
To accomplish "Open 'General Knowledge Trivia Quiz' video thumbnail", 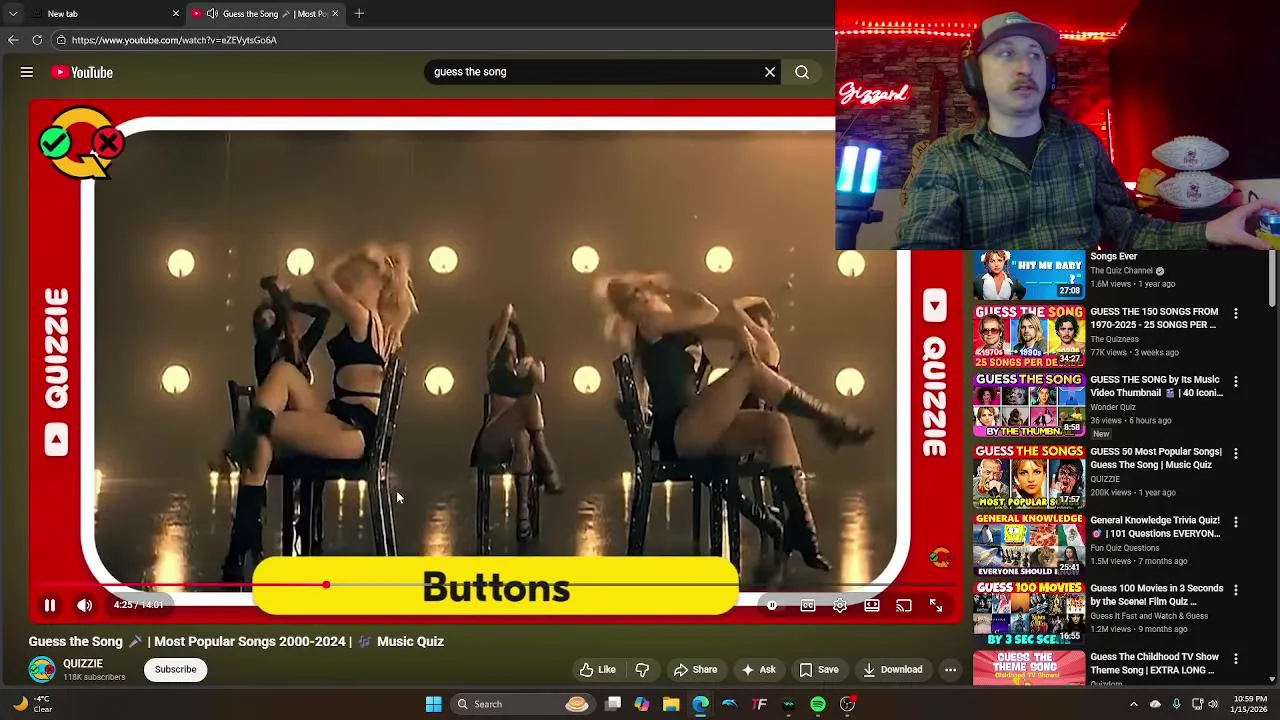I will tap(1029, 545).
